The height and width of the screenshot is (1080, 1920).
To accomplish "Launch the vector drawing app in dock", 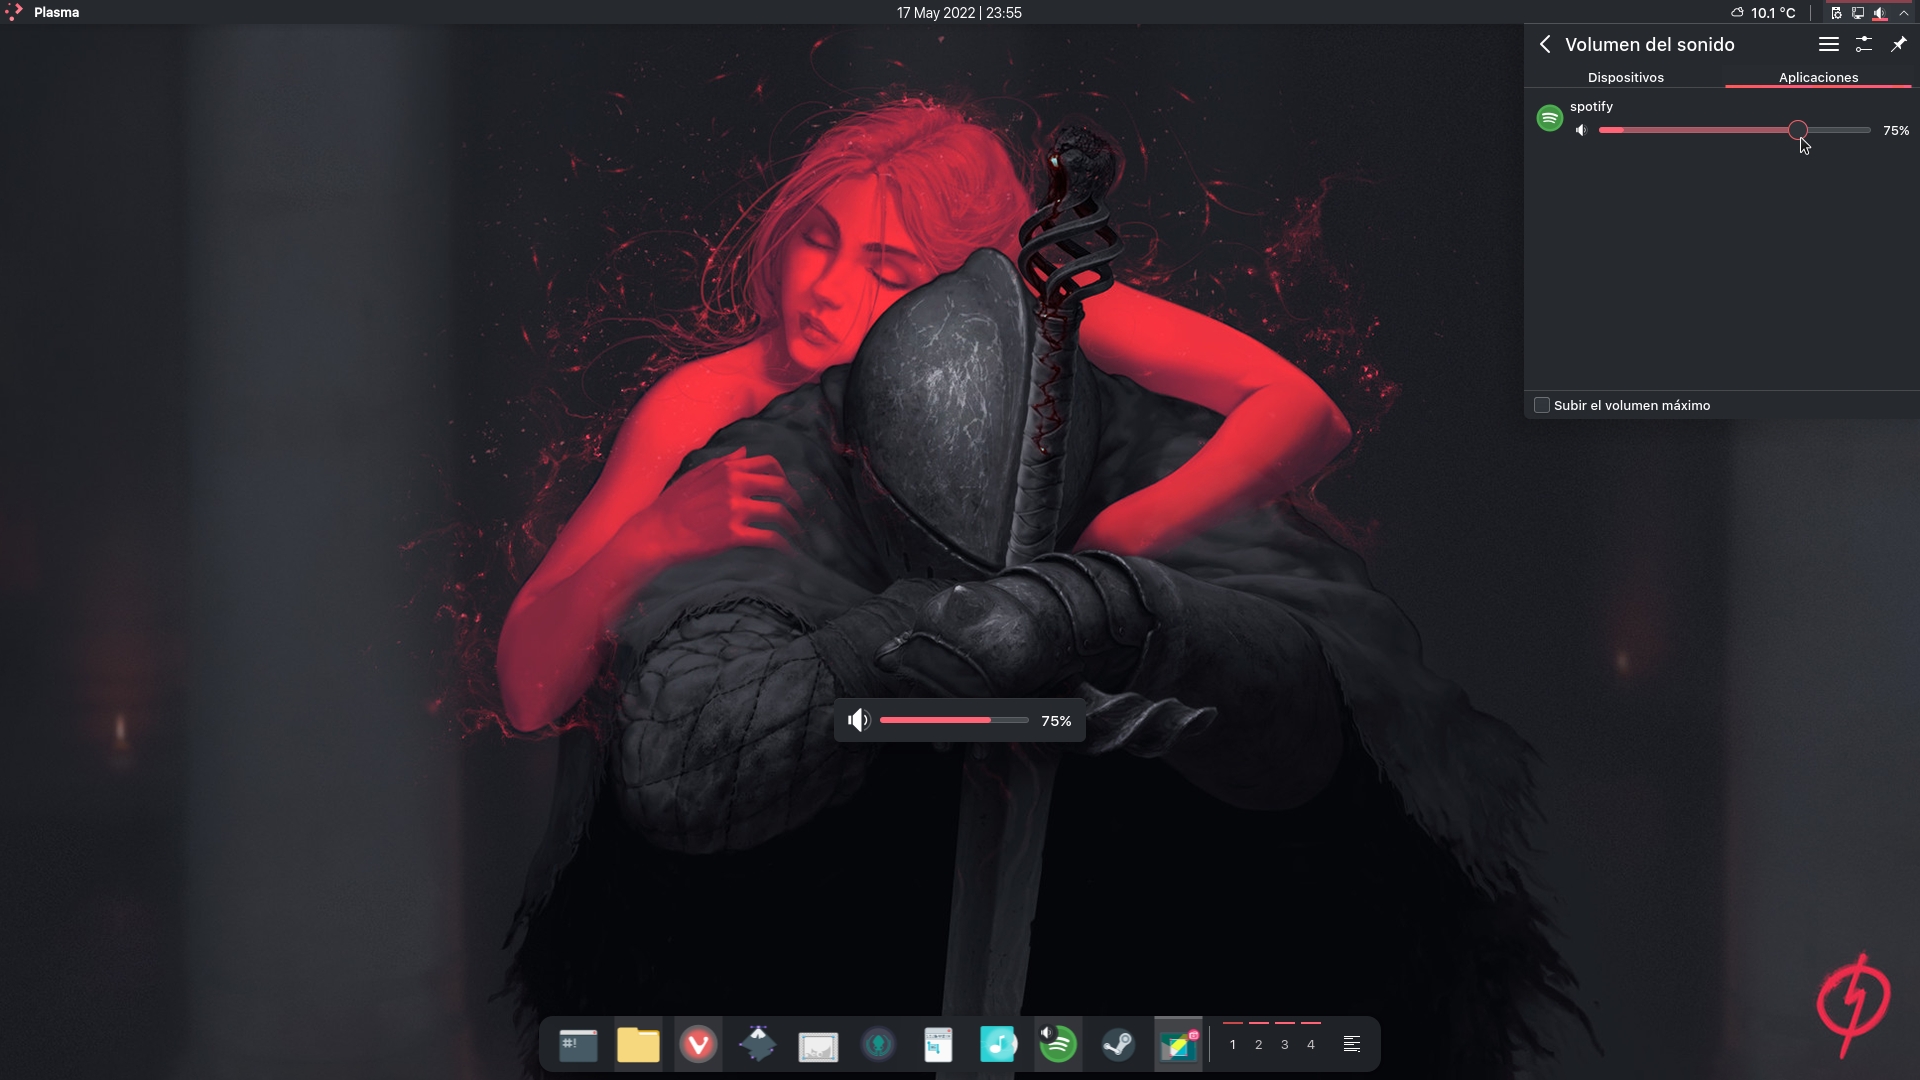I will click(758, 1045).
